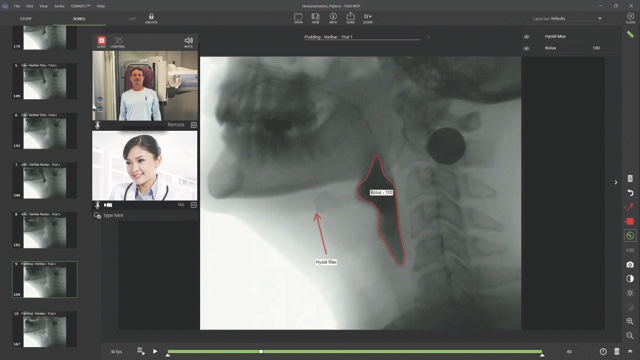Click the green circled tool icon
The height and width of the screenshot is (360, 640).
pyautogui.click(x=630, y=236)
